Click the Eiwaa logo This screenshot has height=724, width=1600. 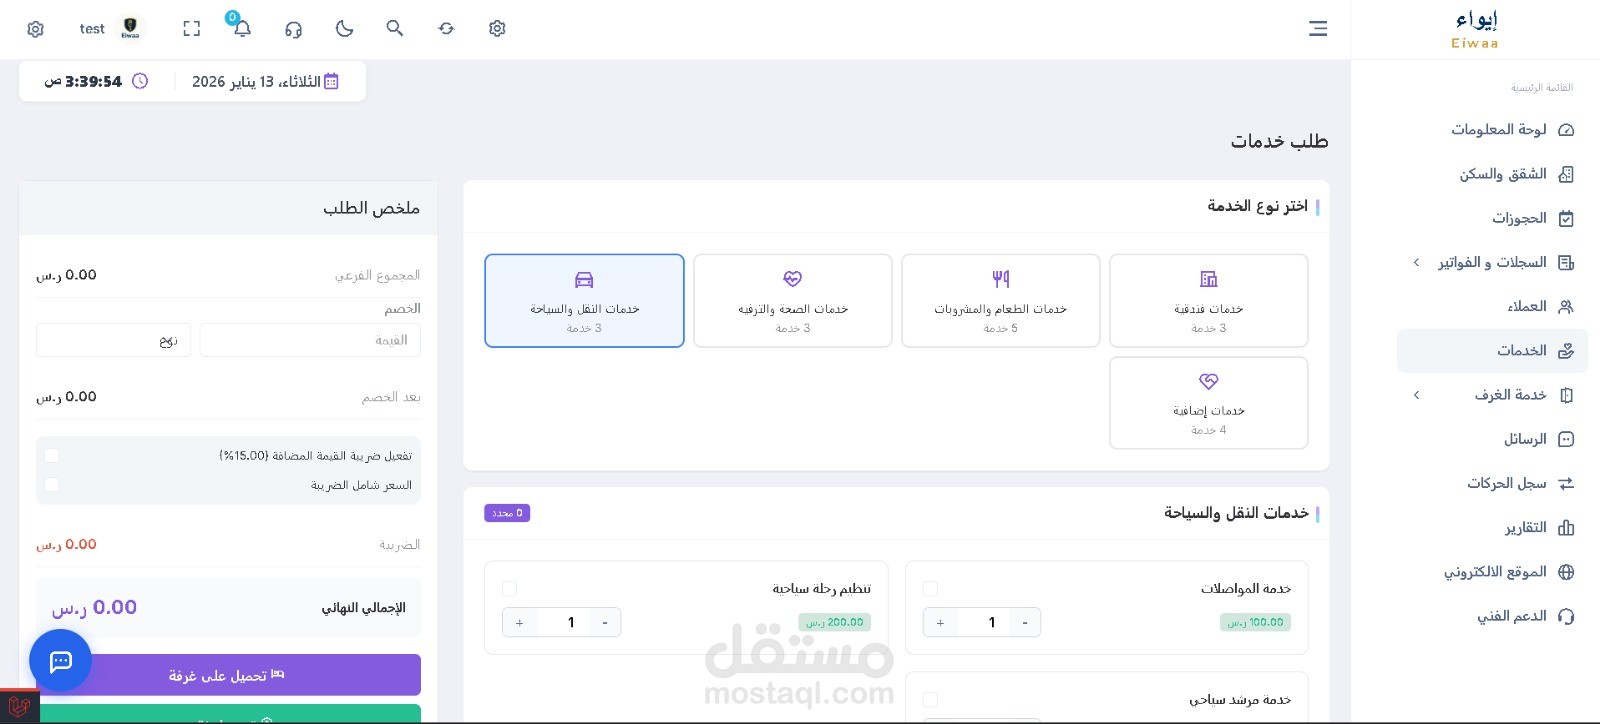tap(1475, 29)
